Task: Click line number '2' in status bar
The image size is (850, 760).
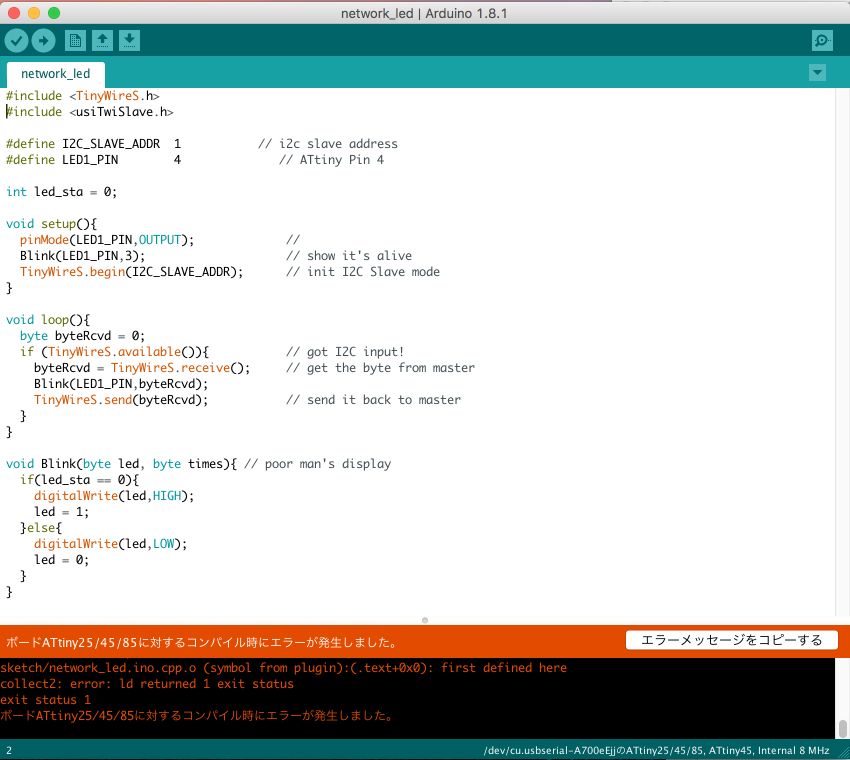Action: (x=9, y=751)
